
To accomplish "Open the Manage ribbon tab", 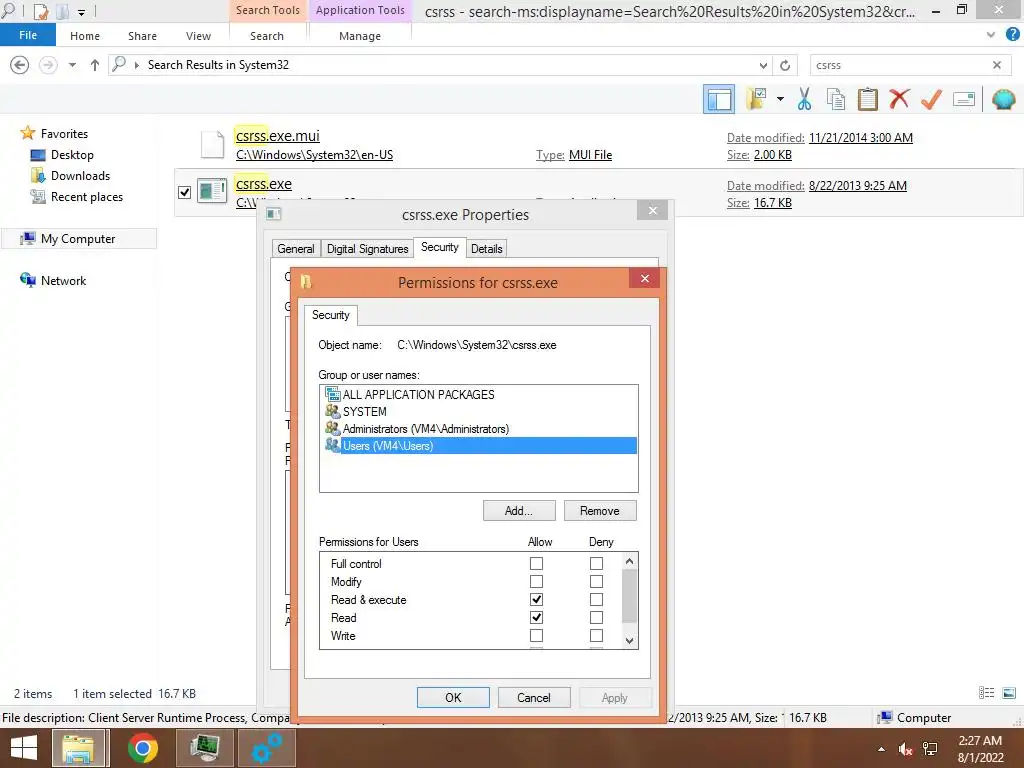I will (x=360, y=36).
